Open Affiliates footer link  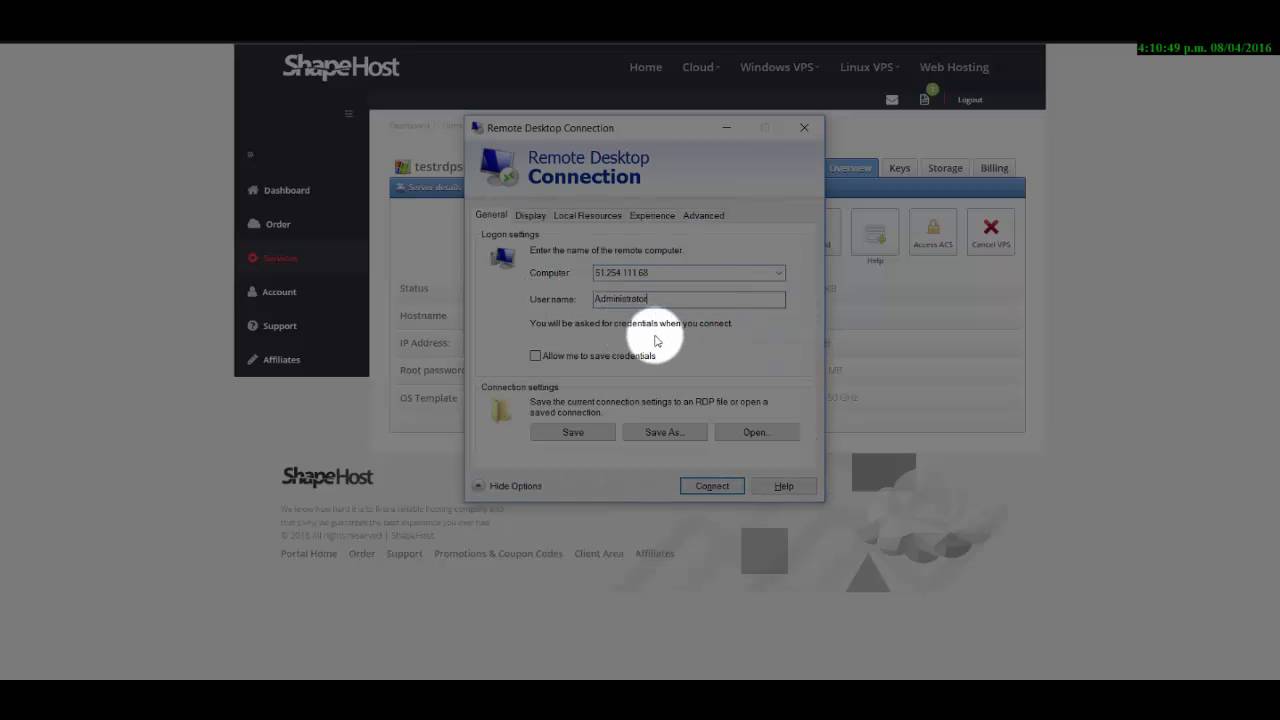pyautogui.click(x=655, y=554)
